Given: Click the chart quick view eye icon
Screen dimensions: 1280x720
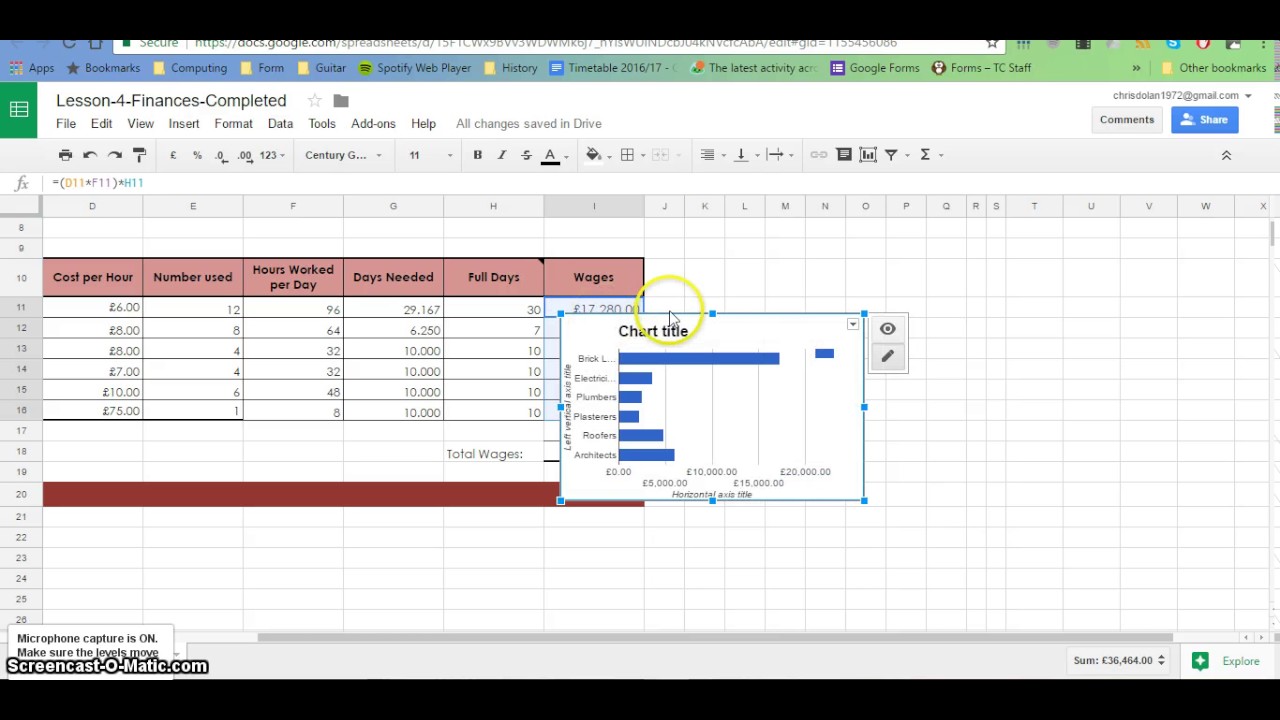Looking at the screenshot, I should coord(888,329).
